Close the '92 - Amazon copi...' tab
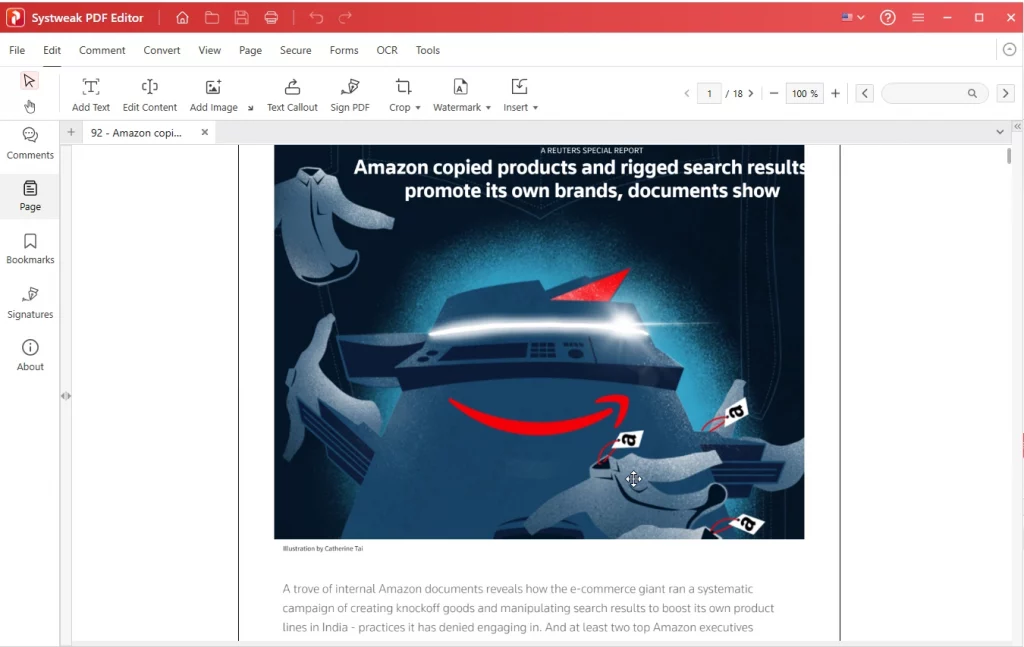The width and height of the screenshot is (1024, 647). pyautogui.click(x=204, y=132)
